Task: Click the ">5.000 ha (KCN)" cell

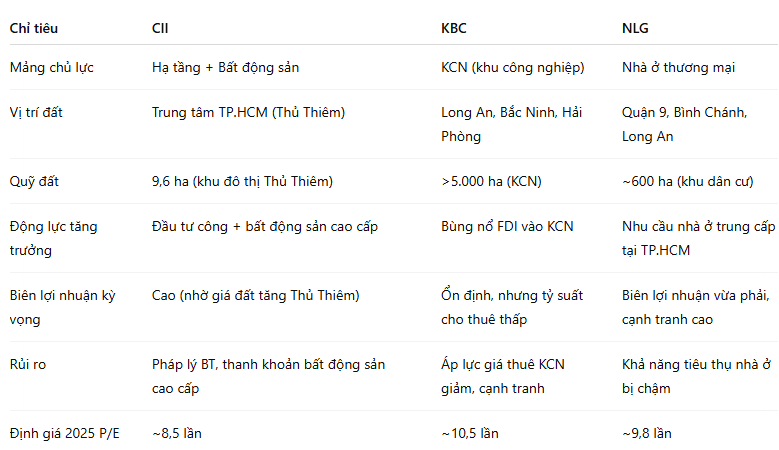Action: (x=489, y=181)
